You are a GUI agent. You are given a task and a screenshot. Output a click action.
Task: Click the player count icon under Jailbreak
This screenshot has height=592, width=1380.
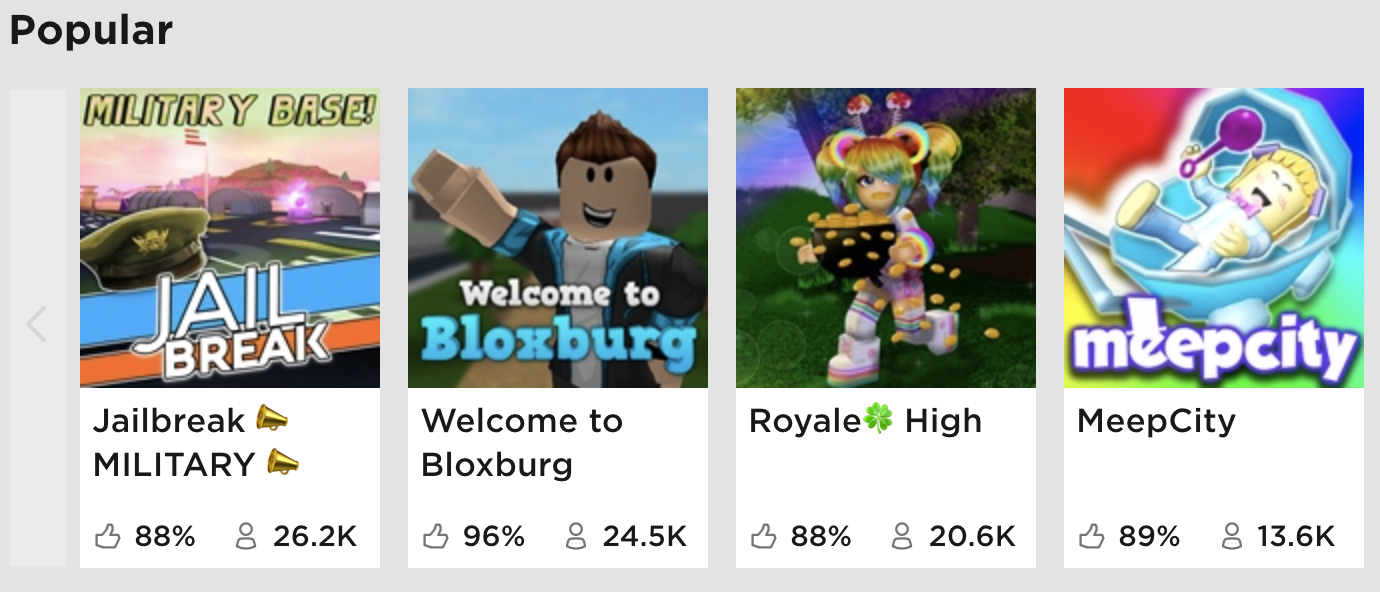[246, 537]
